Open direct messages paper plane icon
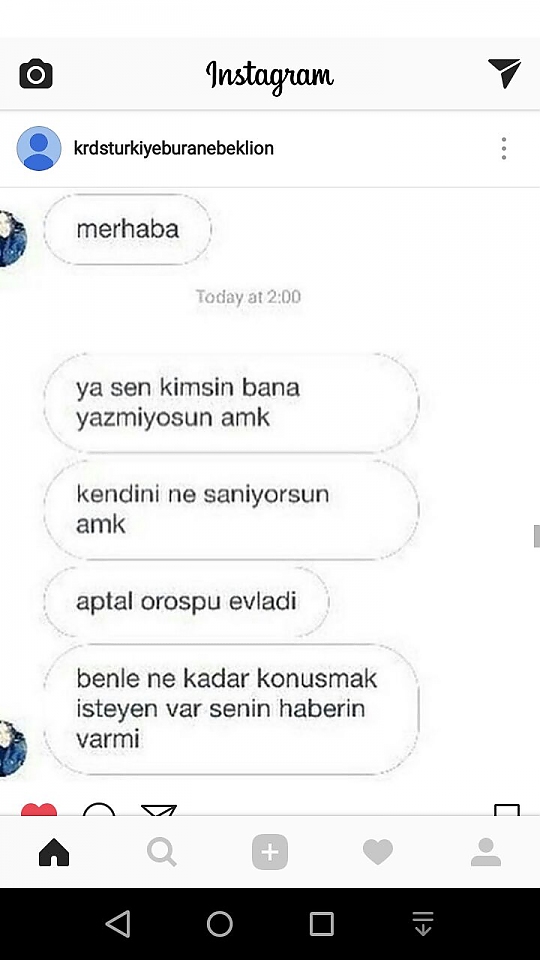The height and width of the screenshot is (960, 540). point(504,73)
